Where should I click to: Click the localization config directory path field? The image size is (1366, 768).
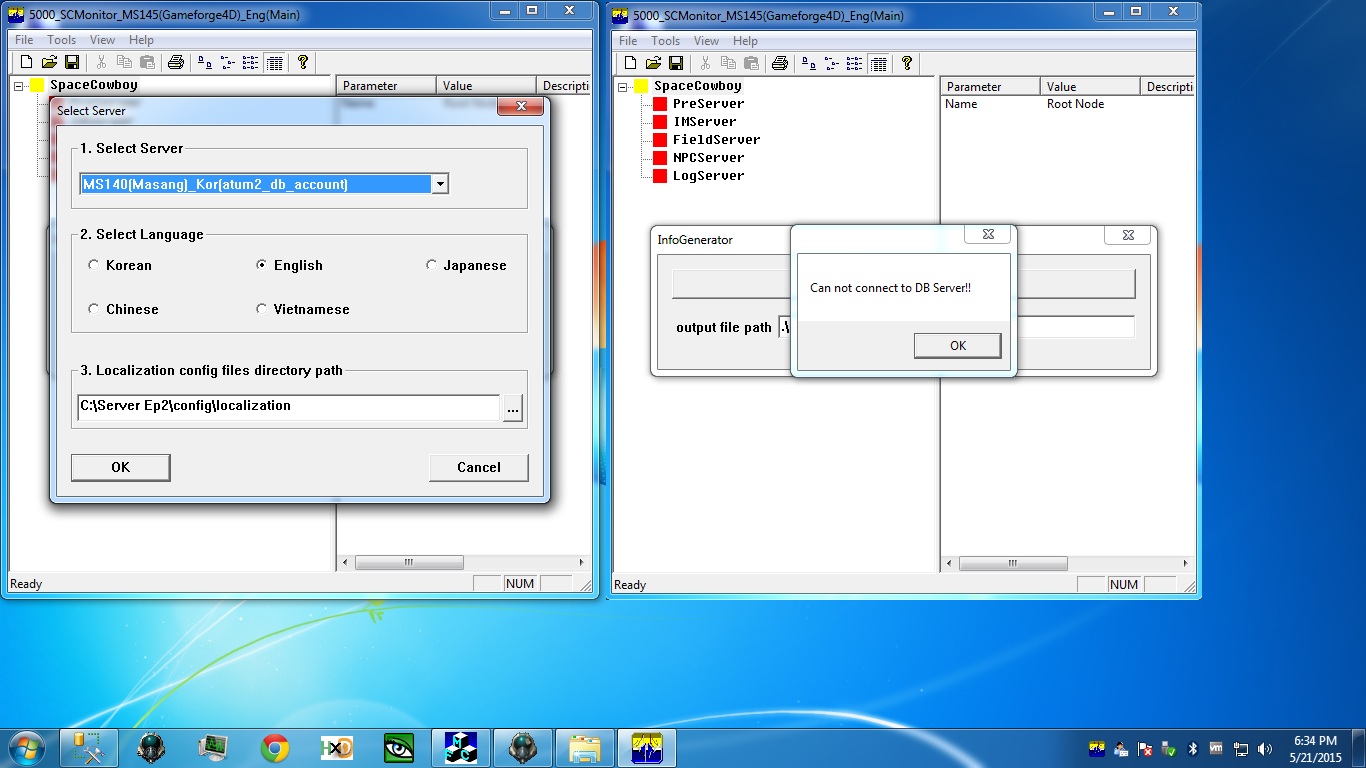click(288, 407)
